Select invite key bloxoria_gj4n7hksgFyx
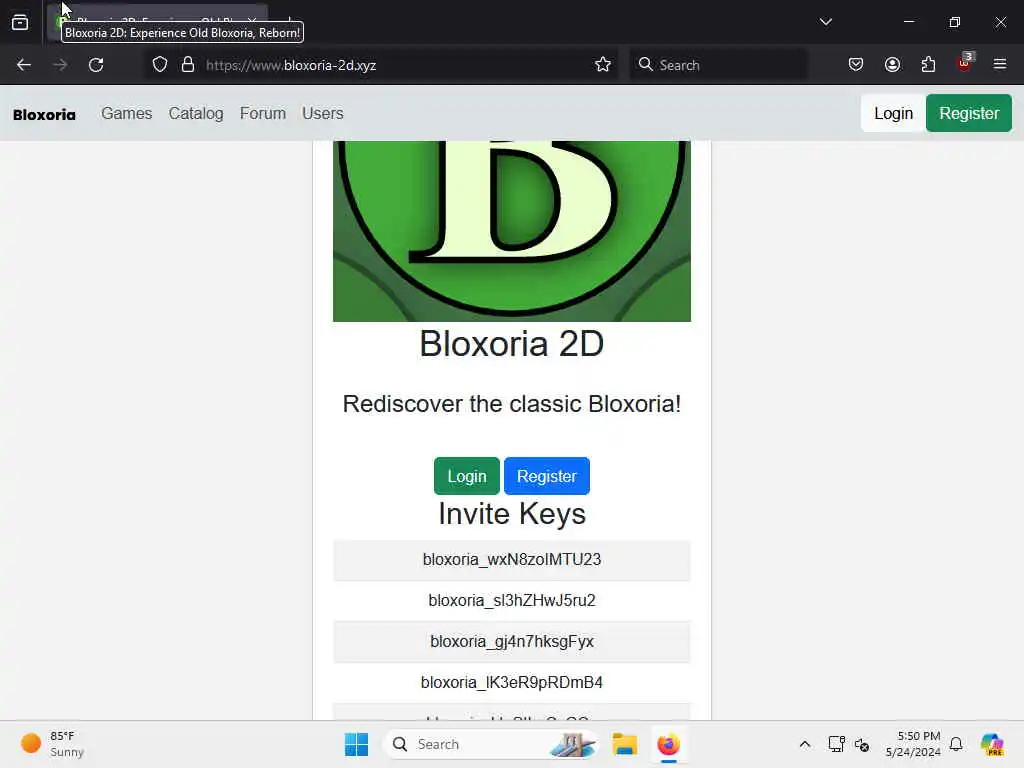Image resolution: width=1024 pixels, height=768 pixels. (x=512, y=641)
